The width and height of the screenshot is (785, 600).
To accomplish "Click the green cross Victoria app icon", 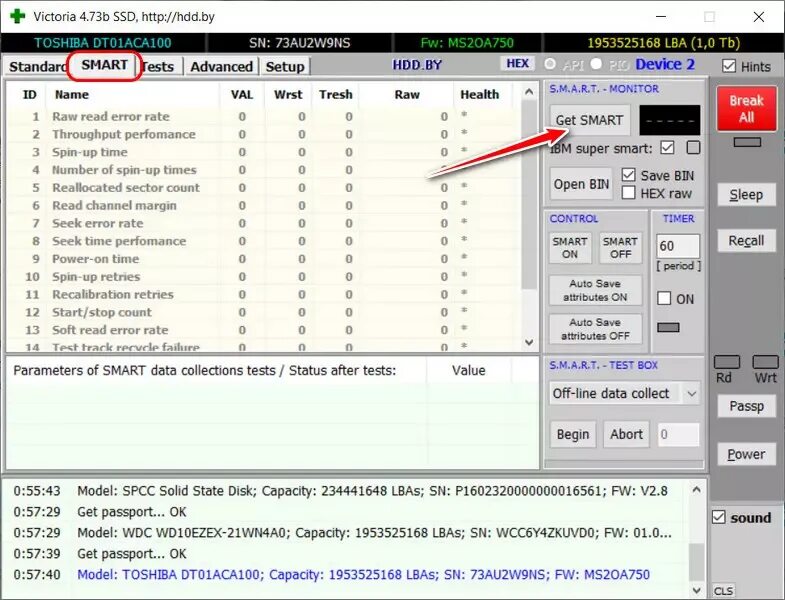I will click(x=17, y=16).
